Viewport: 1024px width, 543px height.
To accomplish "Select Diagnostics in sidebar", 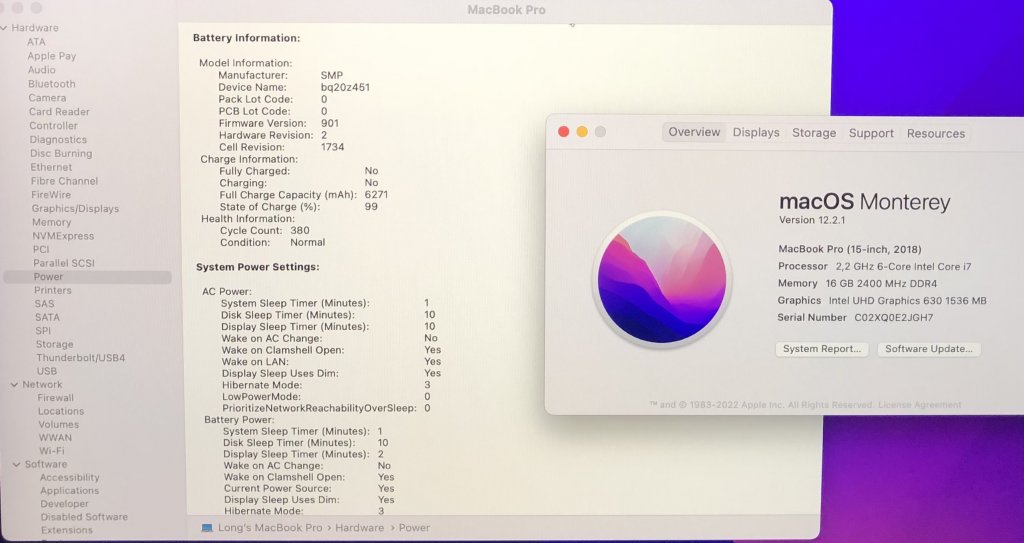I will [58, 140].
